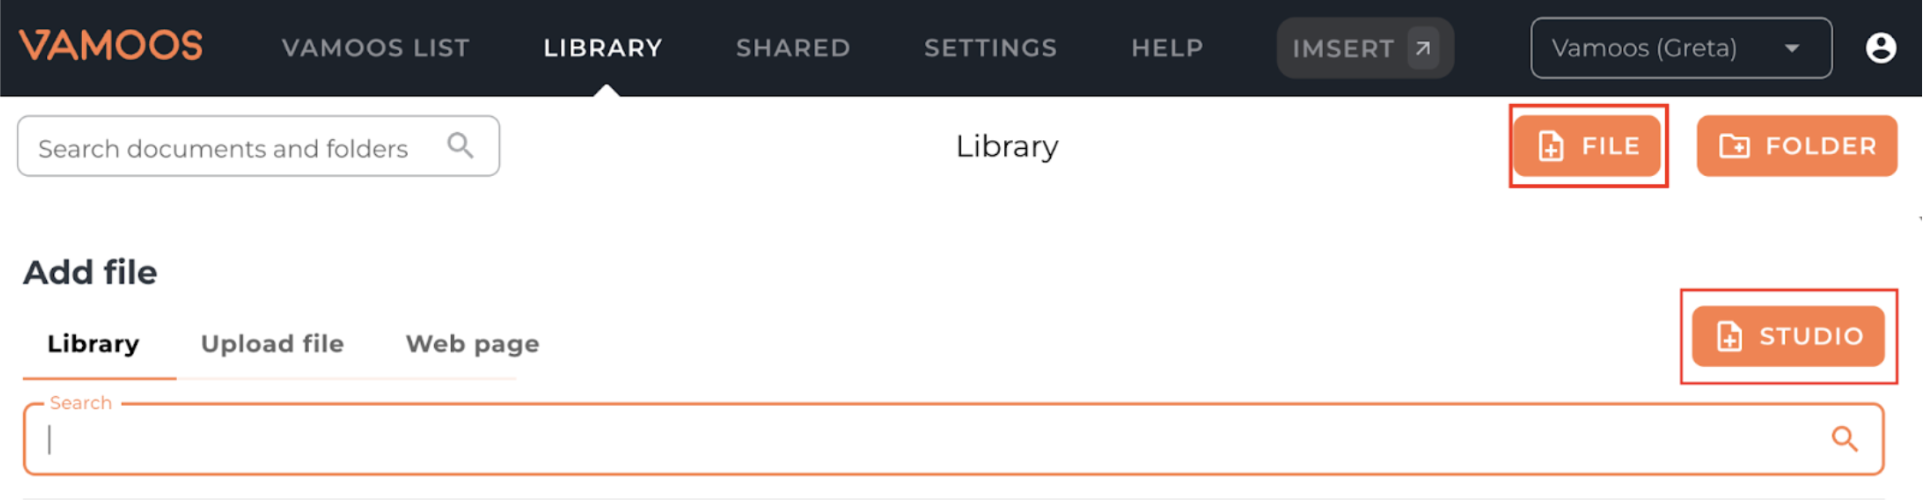Click the magnifier icon in top search box
Viewport: 1924px width, 500px height.
pyautogui.click(x=460, y=146)
